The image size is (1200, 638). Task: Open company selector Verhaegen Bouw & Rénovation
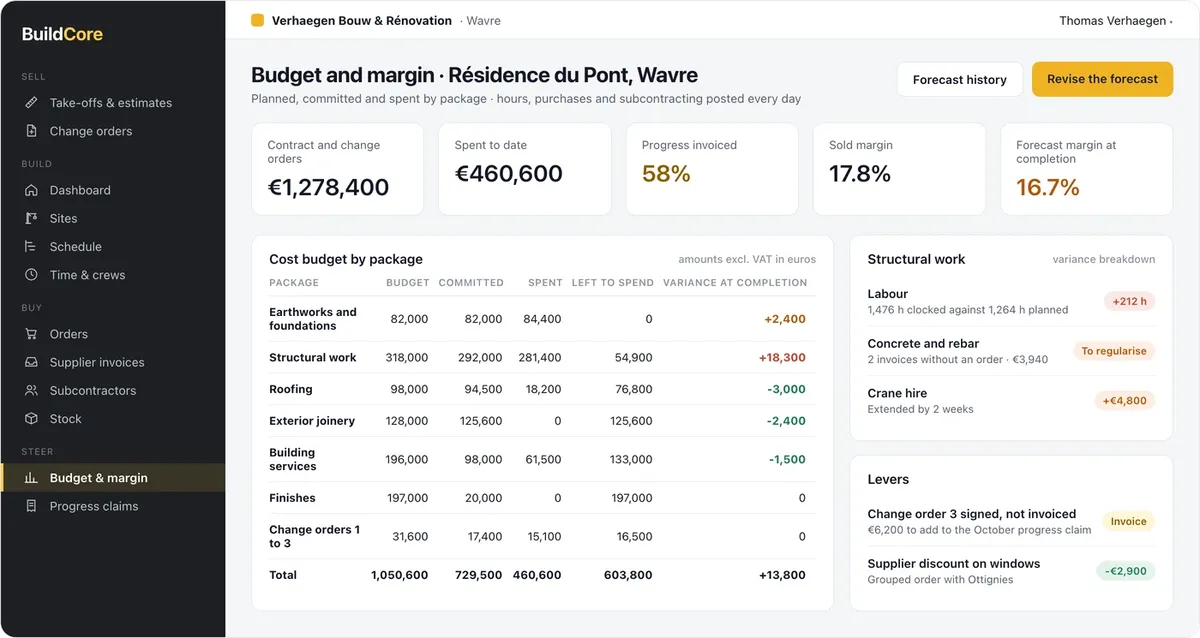[362, 20]
